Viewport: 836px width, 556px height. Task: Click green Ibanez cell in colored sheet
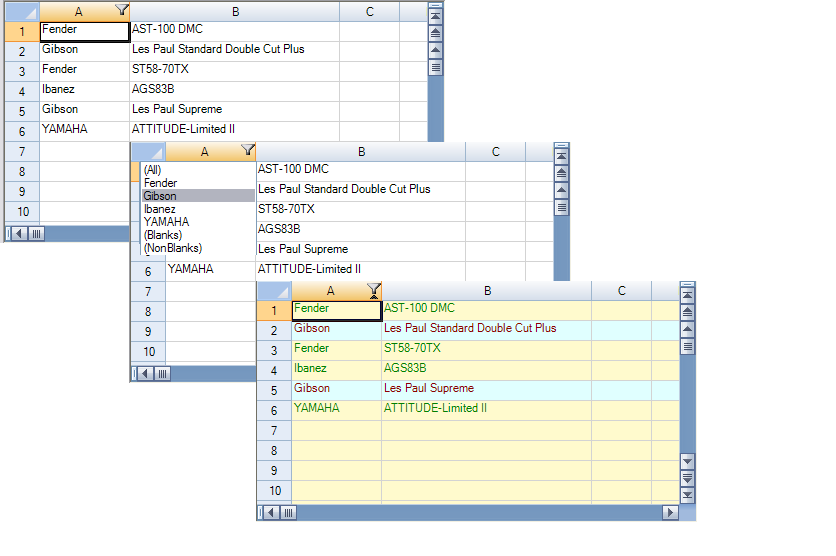[336, 370]
